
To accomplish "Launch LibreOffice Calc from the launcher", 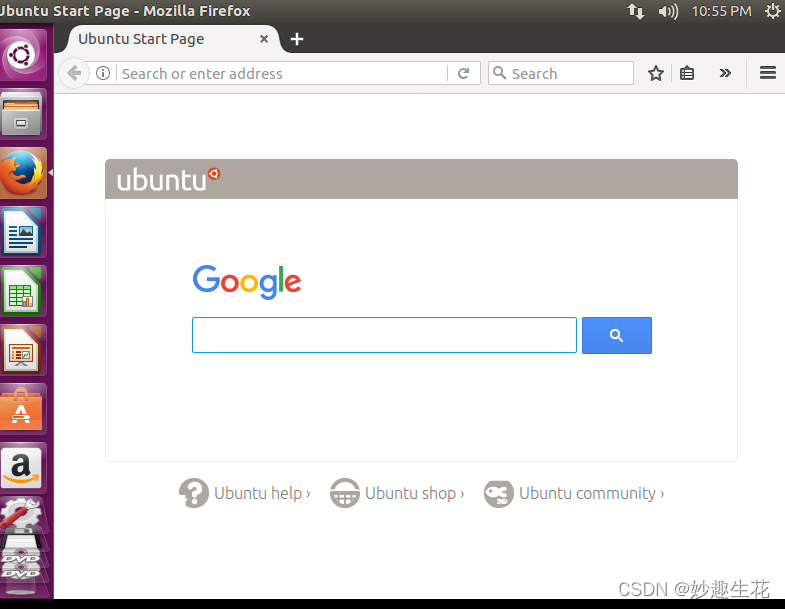I will [x=23, y=291].
